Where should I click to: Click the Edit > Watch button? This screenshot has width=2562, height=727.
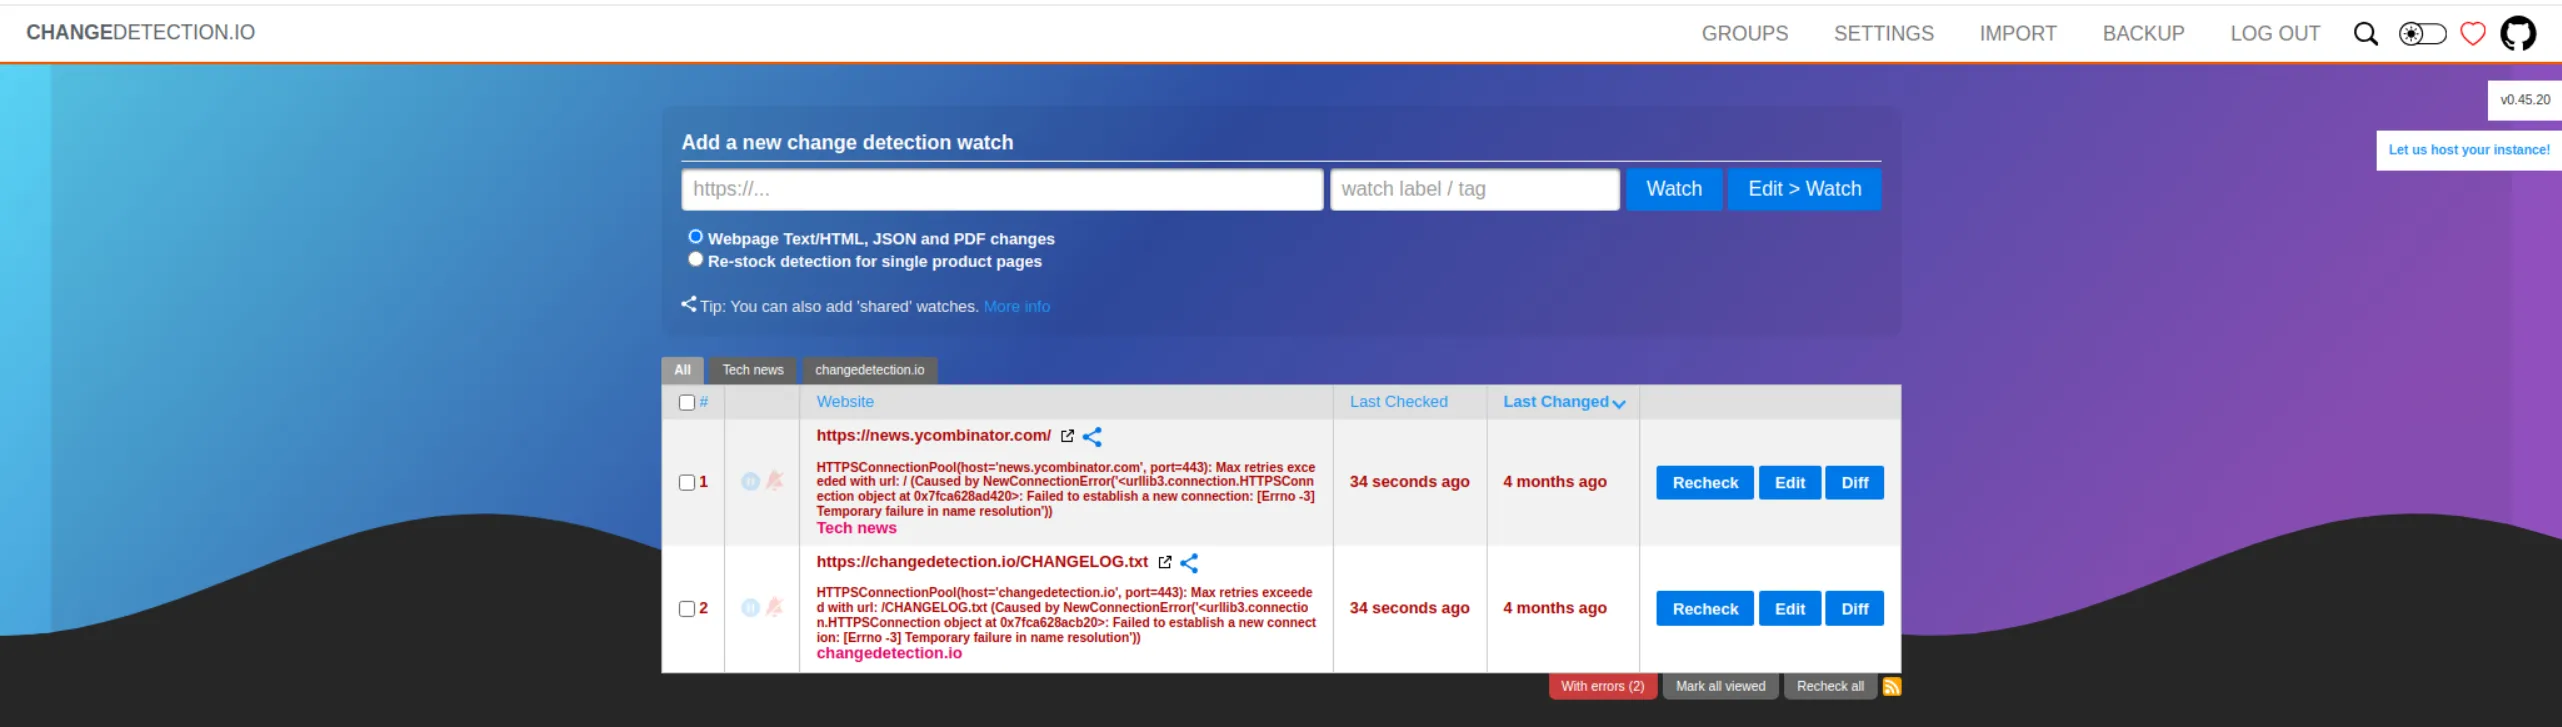point(1804,189)
